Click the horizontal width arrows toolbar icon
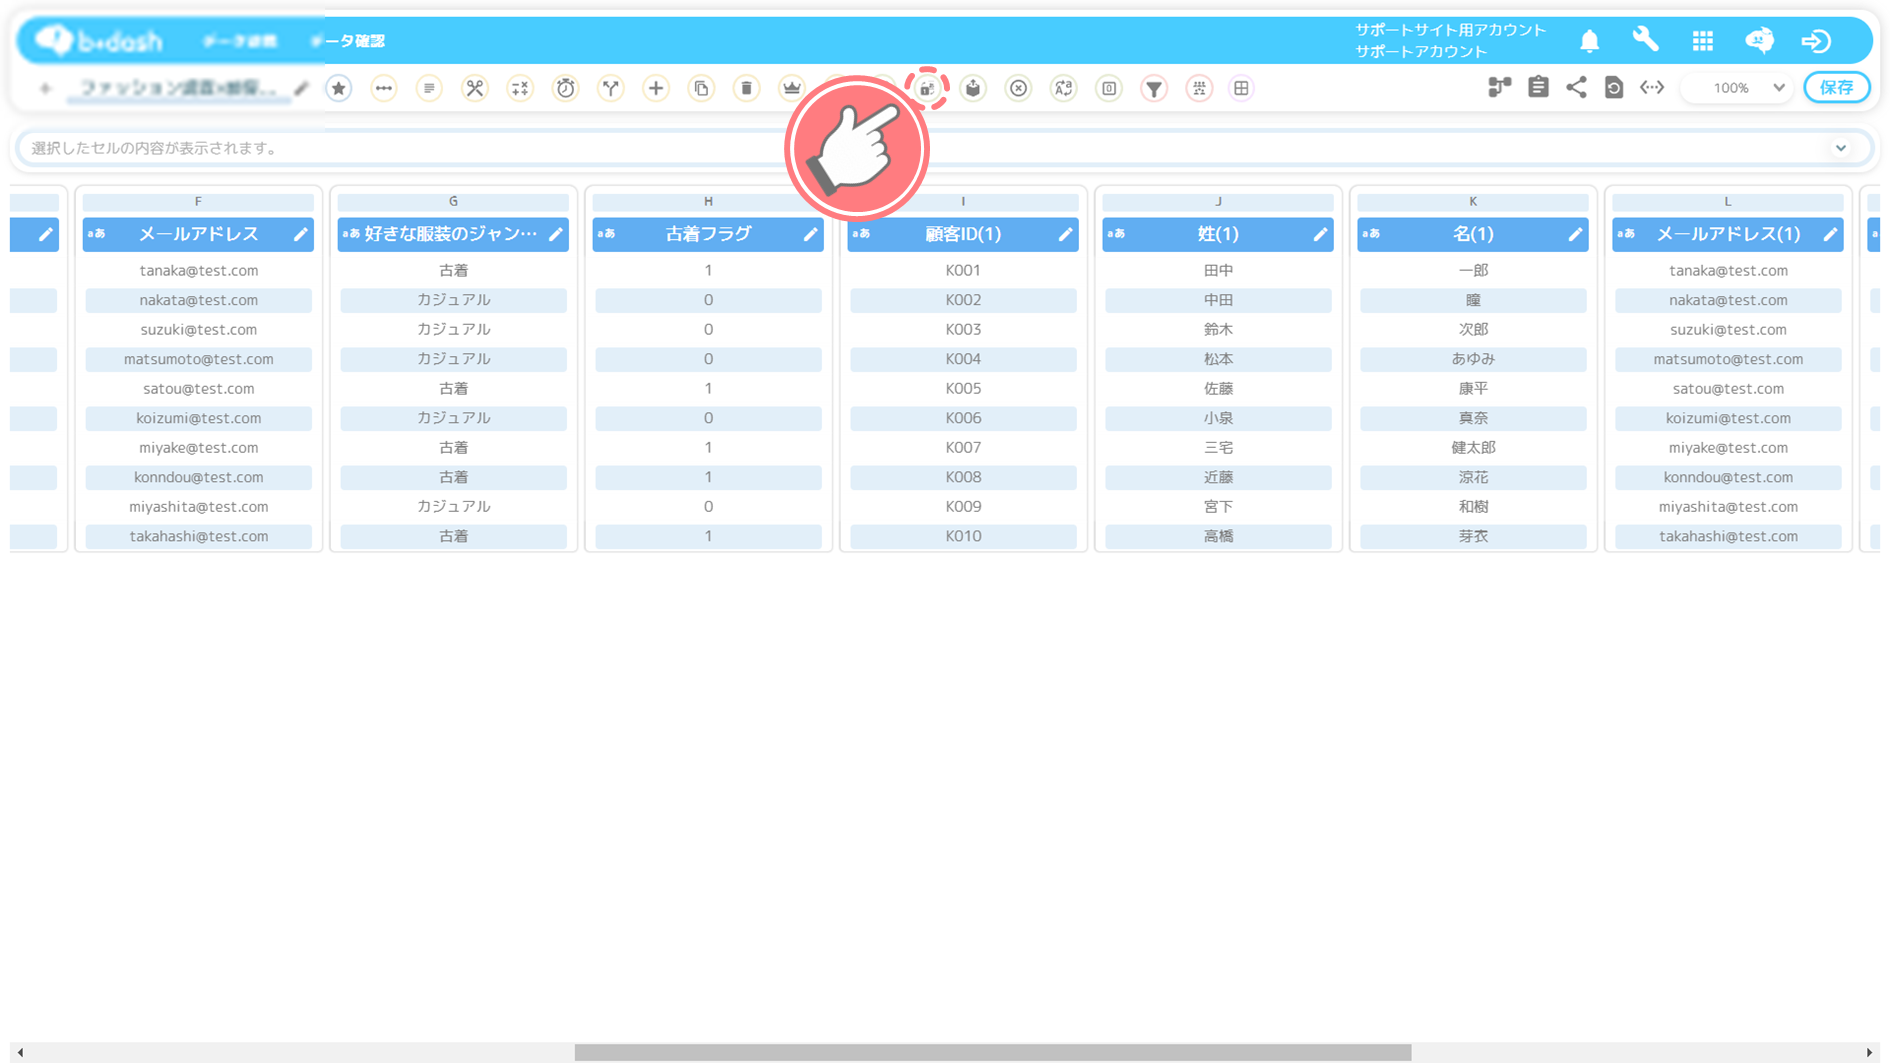1890x1063 pixels. point(384,88)
